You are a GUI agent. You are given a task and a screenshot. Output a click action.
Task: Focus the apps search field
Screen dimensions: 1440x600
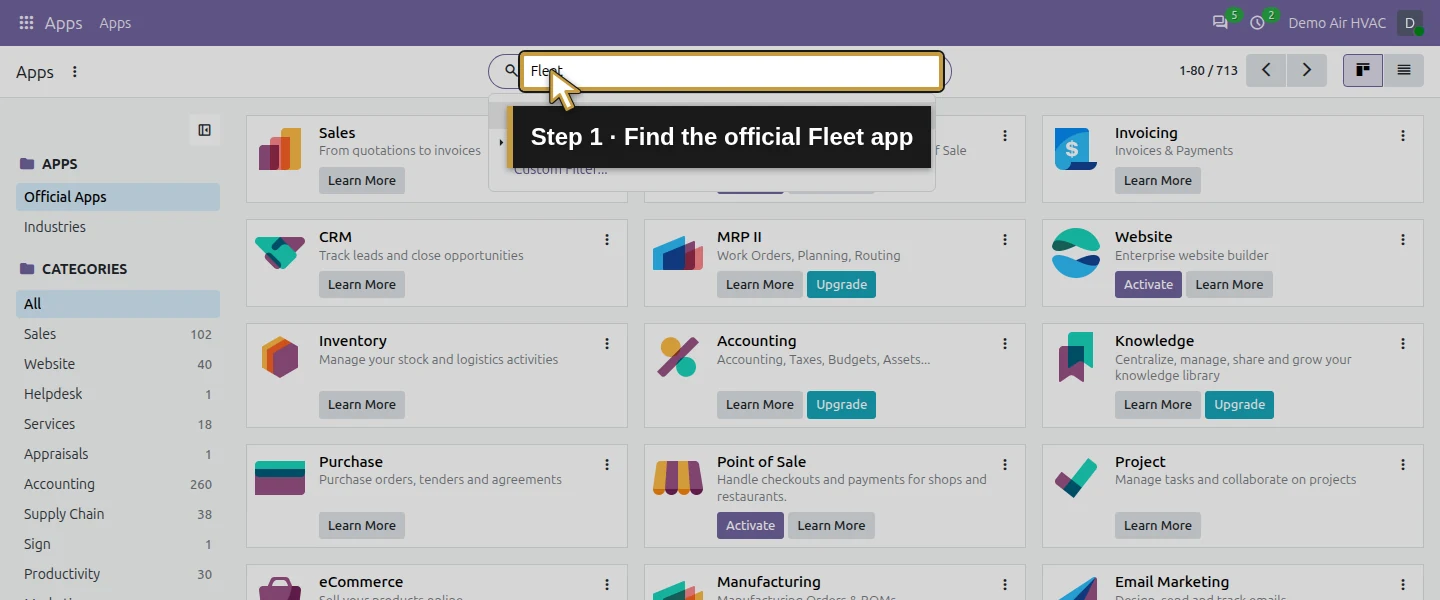pos(731,71)
